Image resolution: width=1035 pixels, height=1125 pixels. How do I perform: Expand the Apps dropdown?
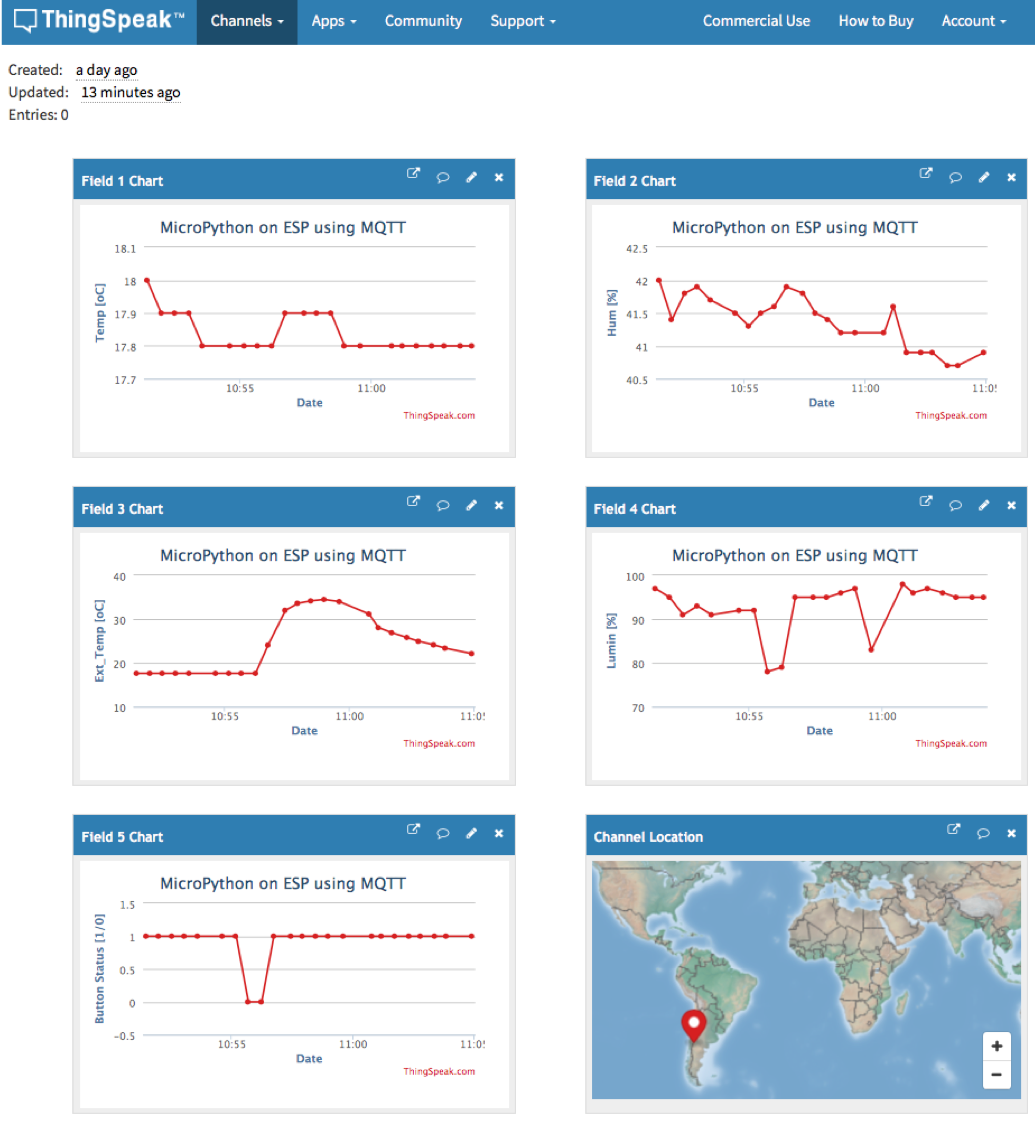click(333, 20)
